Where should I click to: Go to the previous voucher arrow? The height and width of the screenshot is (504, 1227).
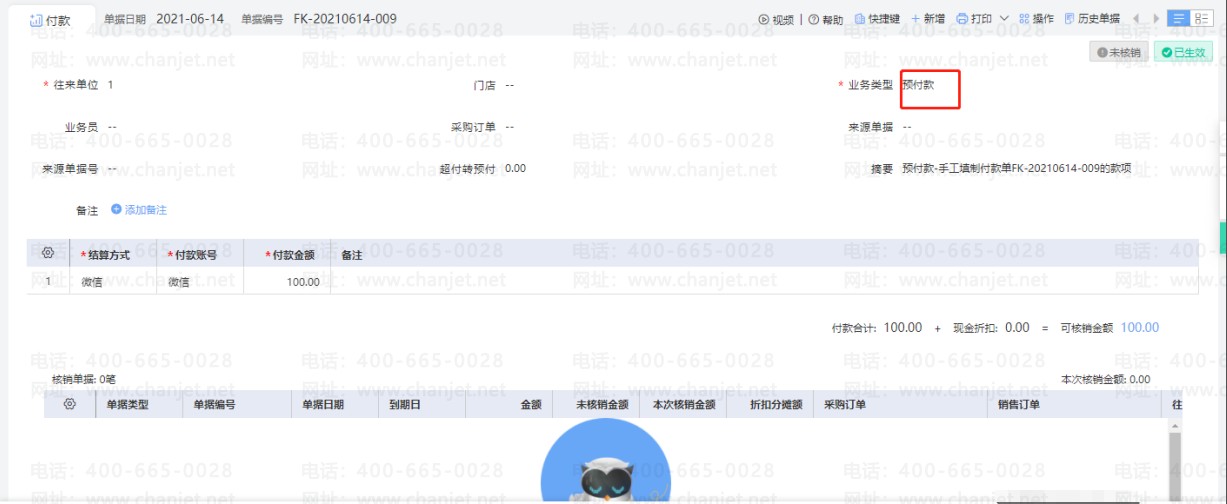pyautogui.click(x=1136, y=19)
